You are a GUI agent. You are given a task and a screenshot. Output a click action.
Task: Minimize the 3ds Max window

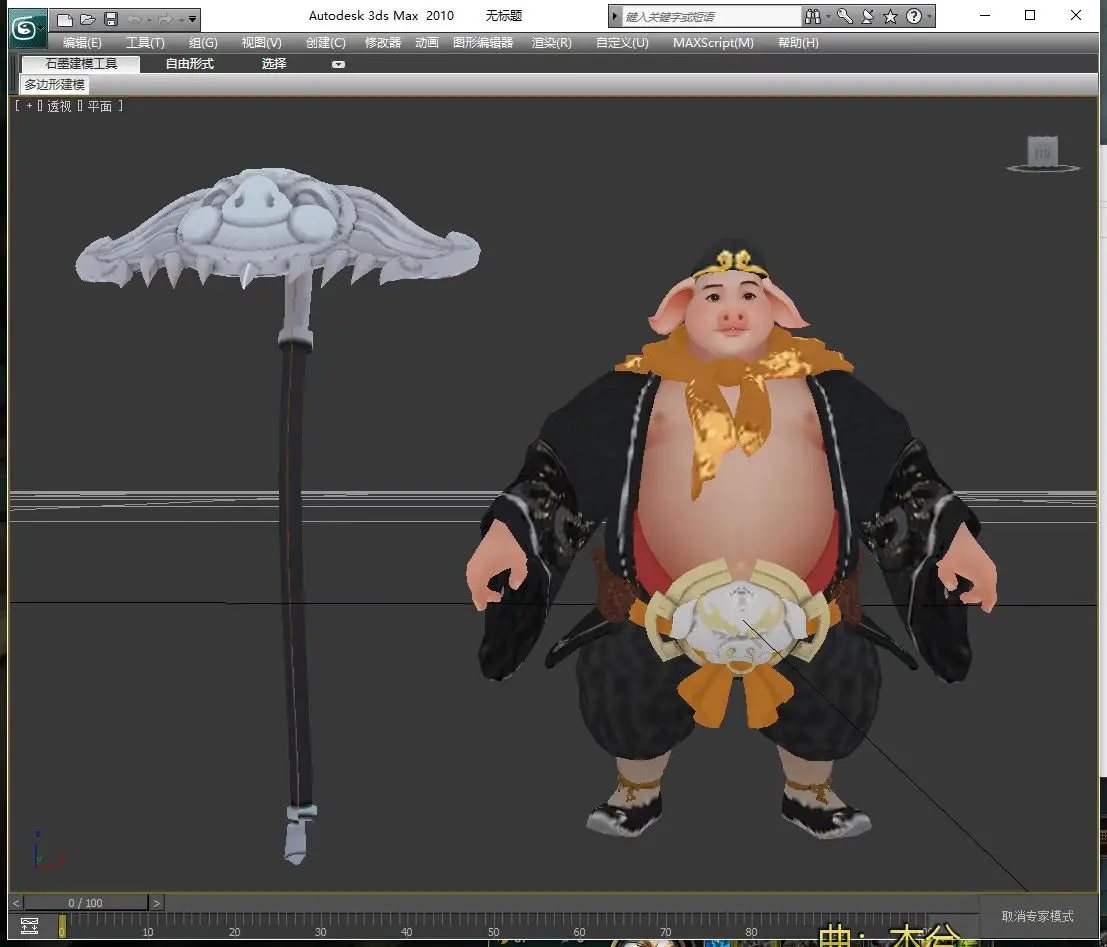(985, 15)
